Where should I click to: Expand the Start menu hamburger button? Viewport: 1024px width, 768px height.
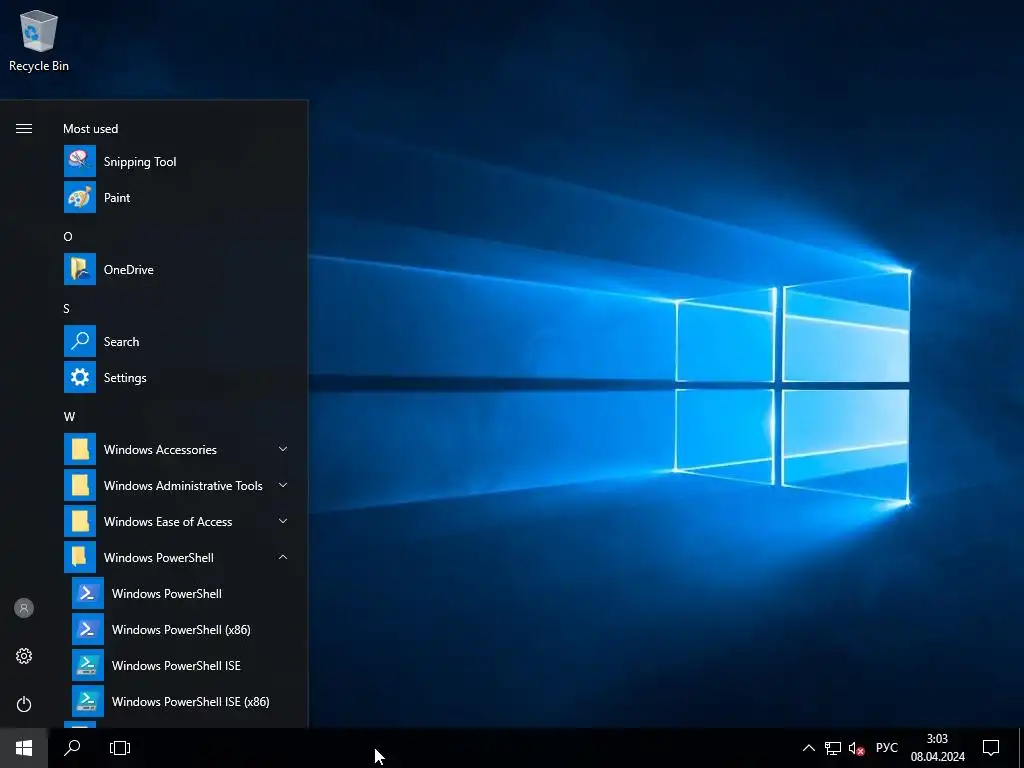tap(24, 129)
